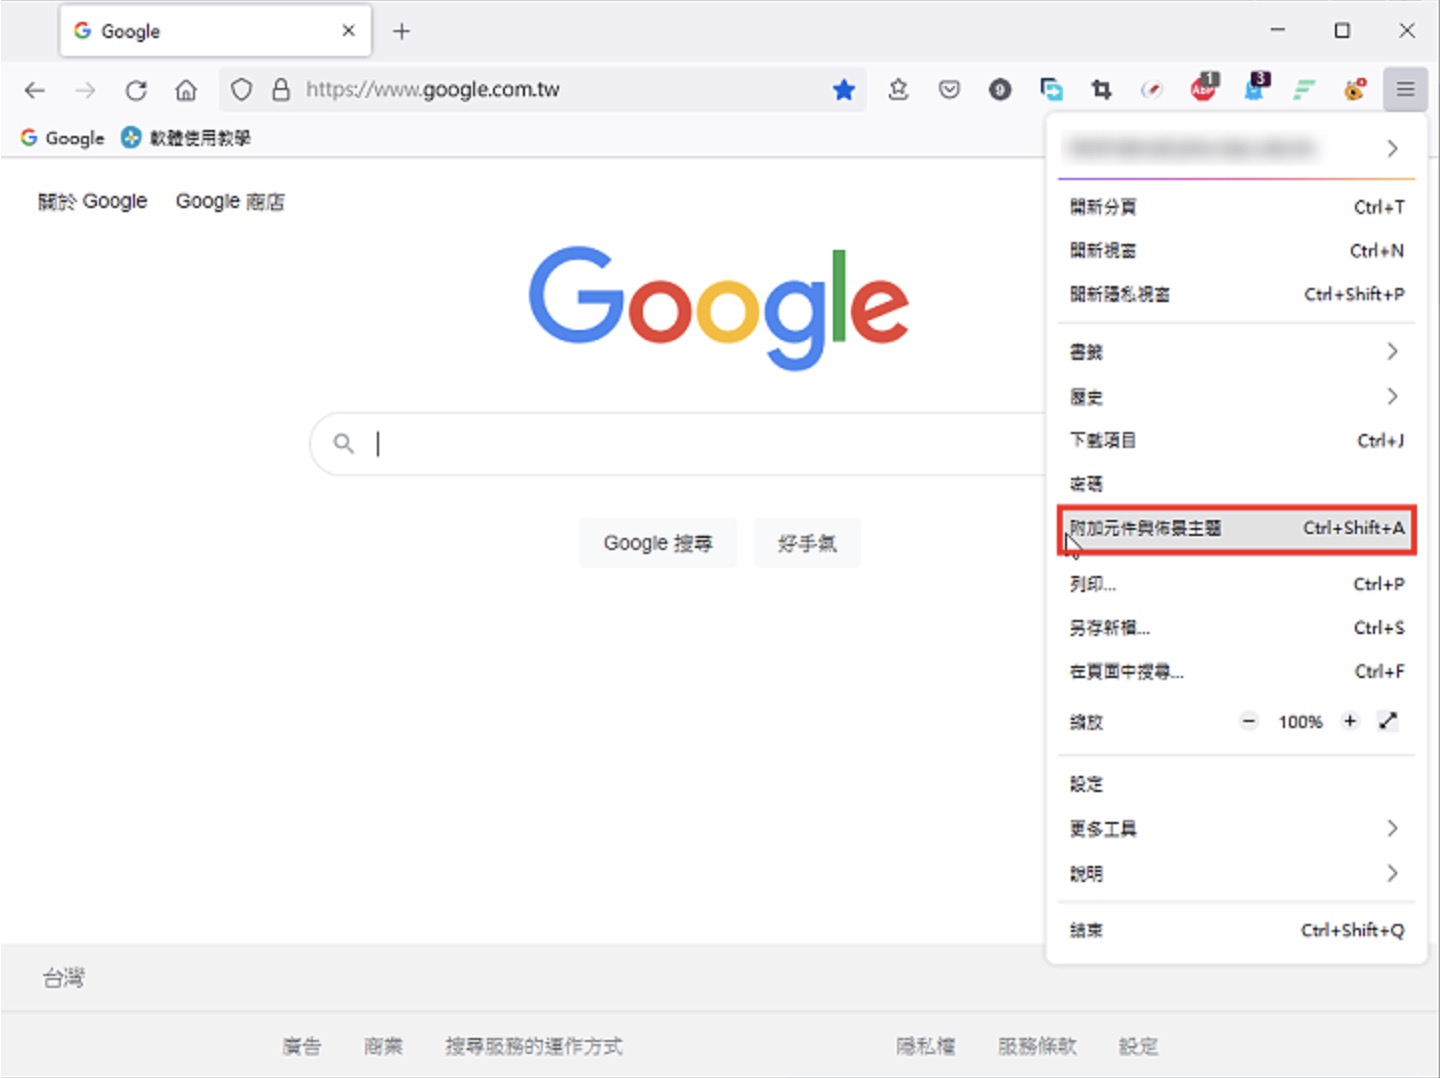Open the Google bookmark in bookmarks bar

click(x=62, y=138)
